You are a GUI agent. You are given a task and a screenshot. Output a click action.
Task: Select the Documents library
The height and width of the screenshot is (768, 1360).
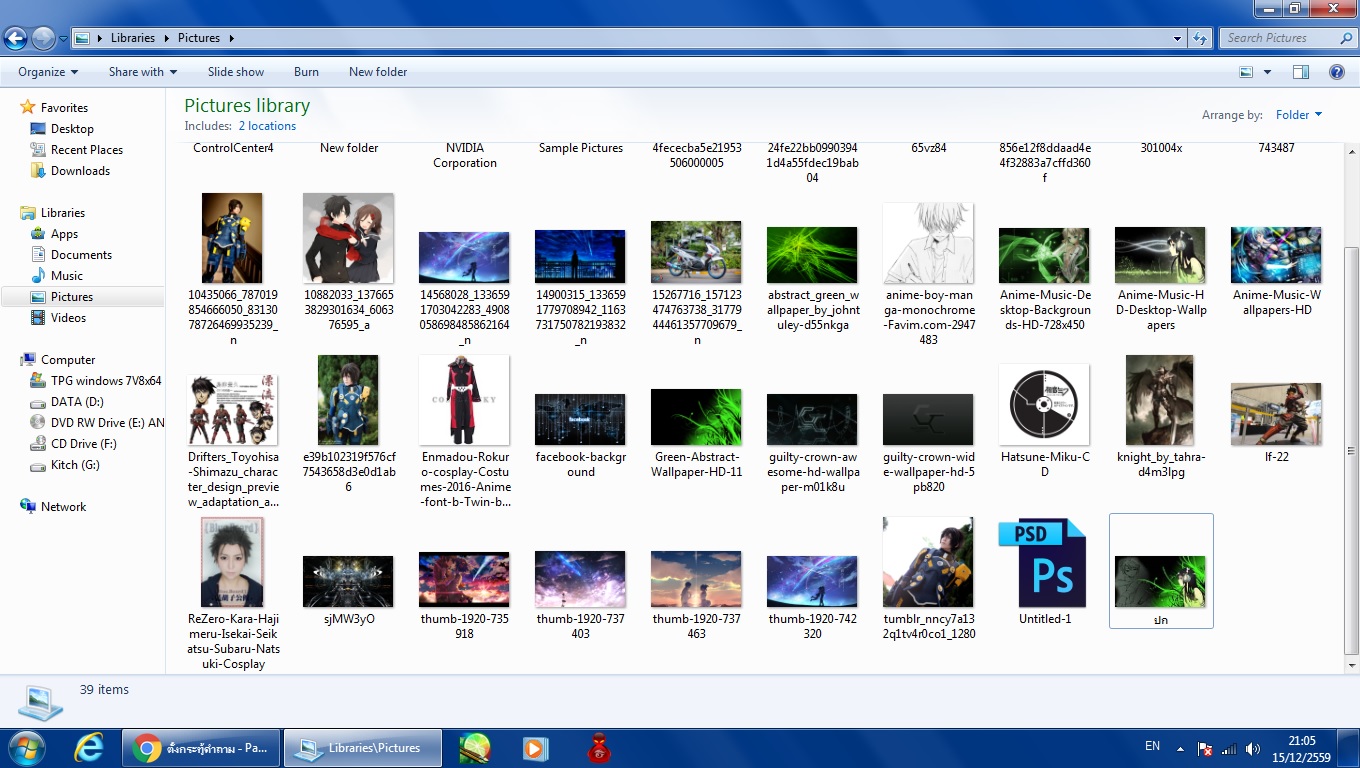pos(81,255)
